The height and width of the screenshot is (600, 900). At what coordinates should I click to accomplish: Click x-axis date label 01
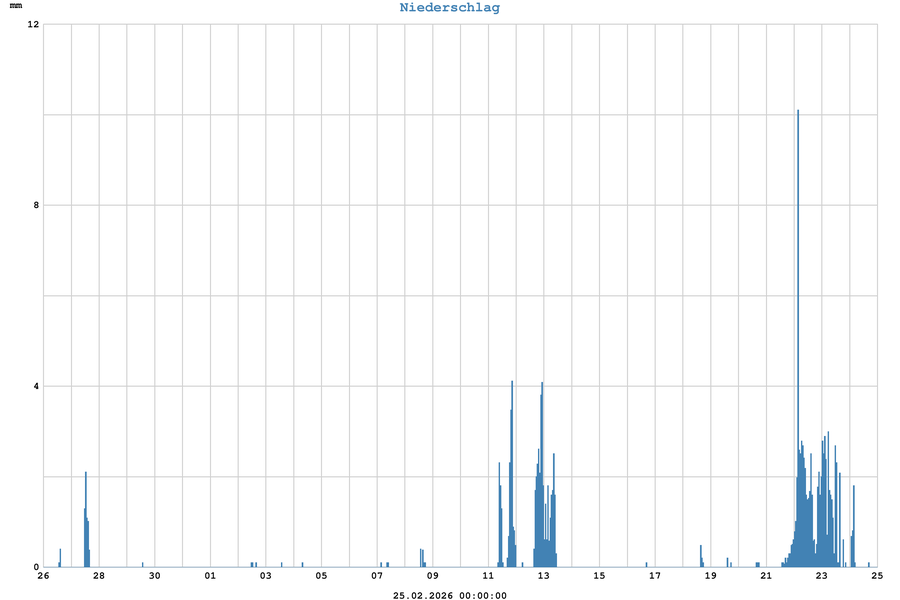210,576
